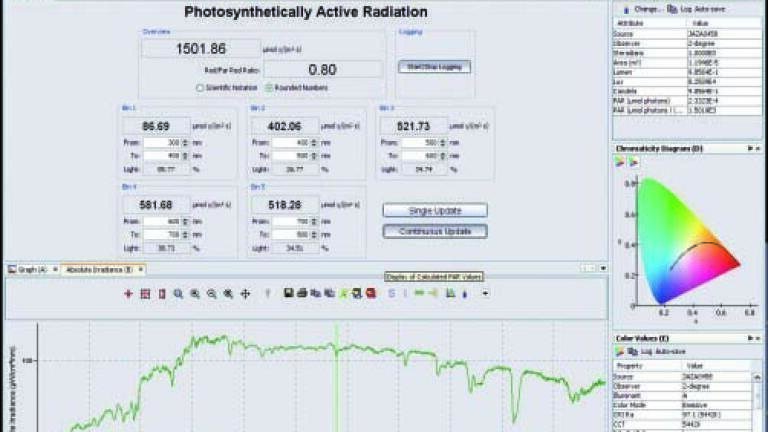Click the Single Update button
This screenshot has width=768, height=432.
coord(435,211)
